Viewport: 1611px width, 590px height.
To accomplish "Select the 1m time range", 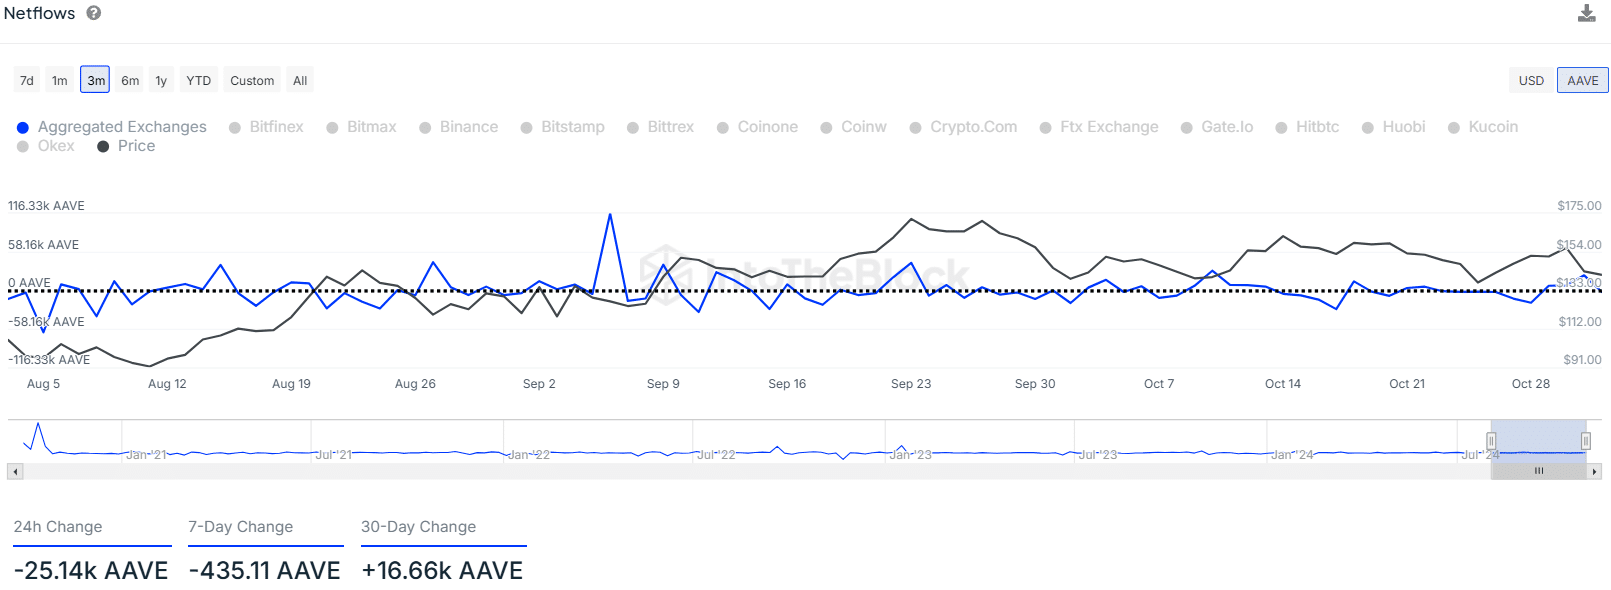I will tap(60, 80).
